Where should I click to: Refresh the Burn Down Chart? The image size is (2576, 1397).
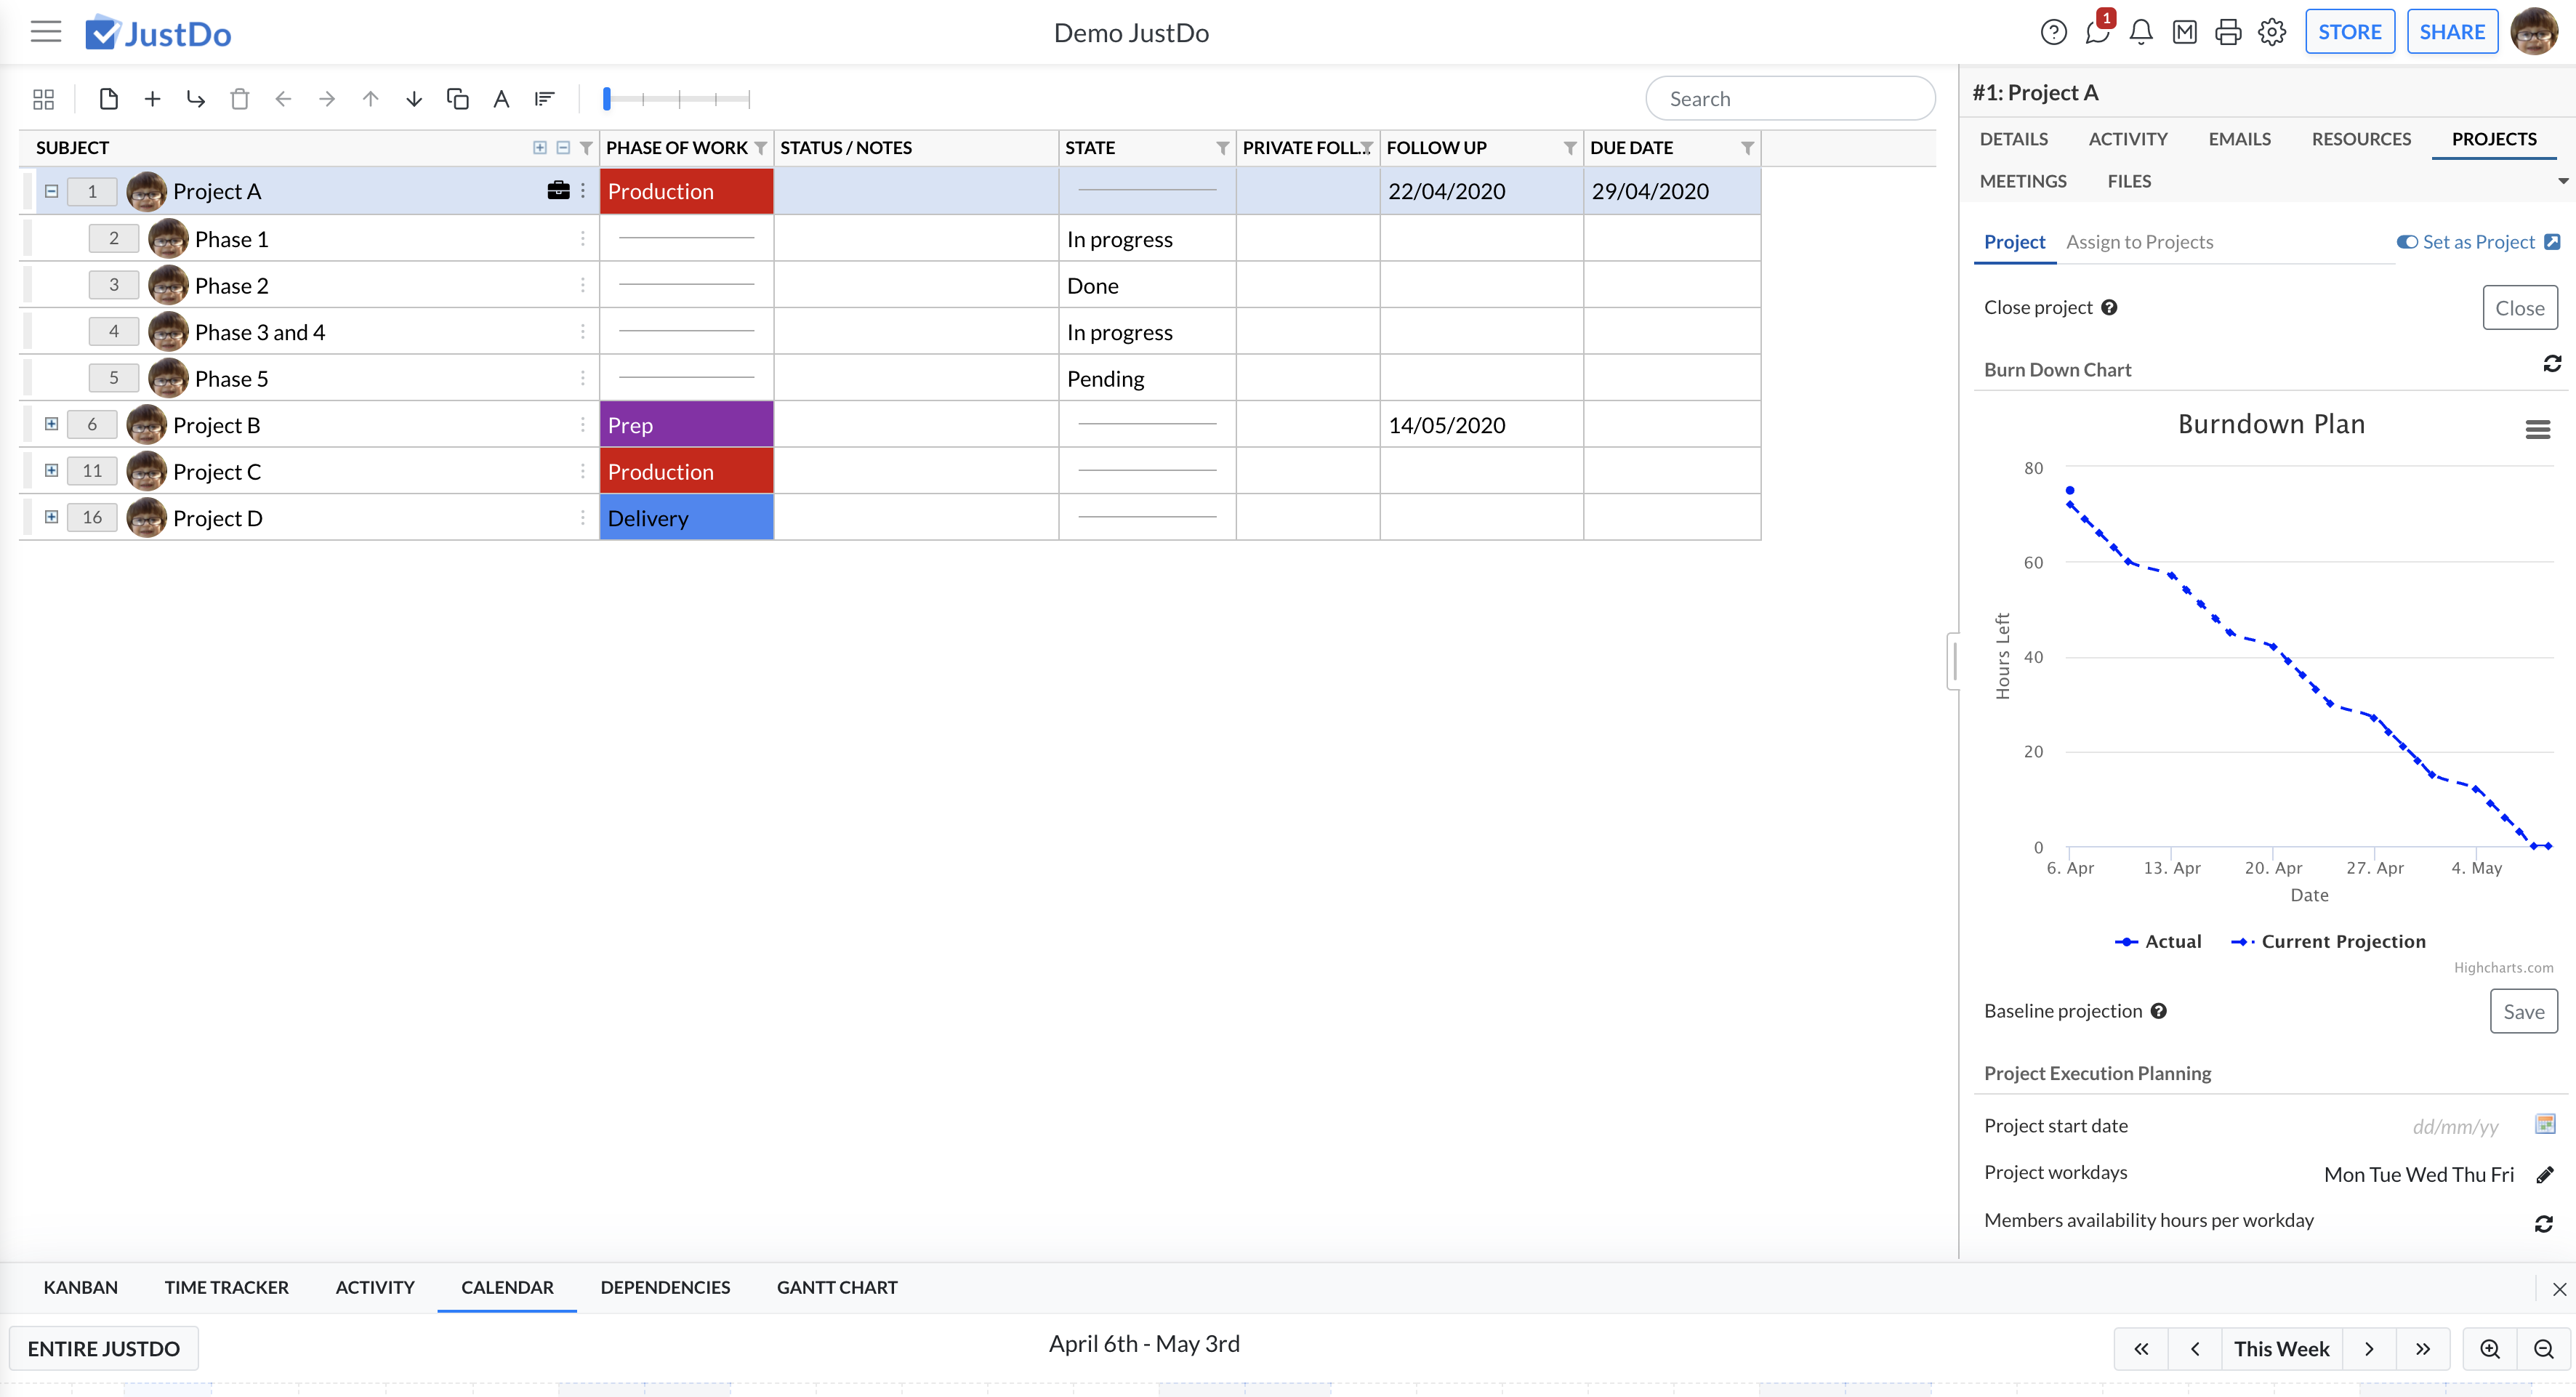click(x=2551, y=364)
